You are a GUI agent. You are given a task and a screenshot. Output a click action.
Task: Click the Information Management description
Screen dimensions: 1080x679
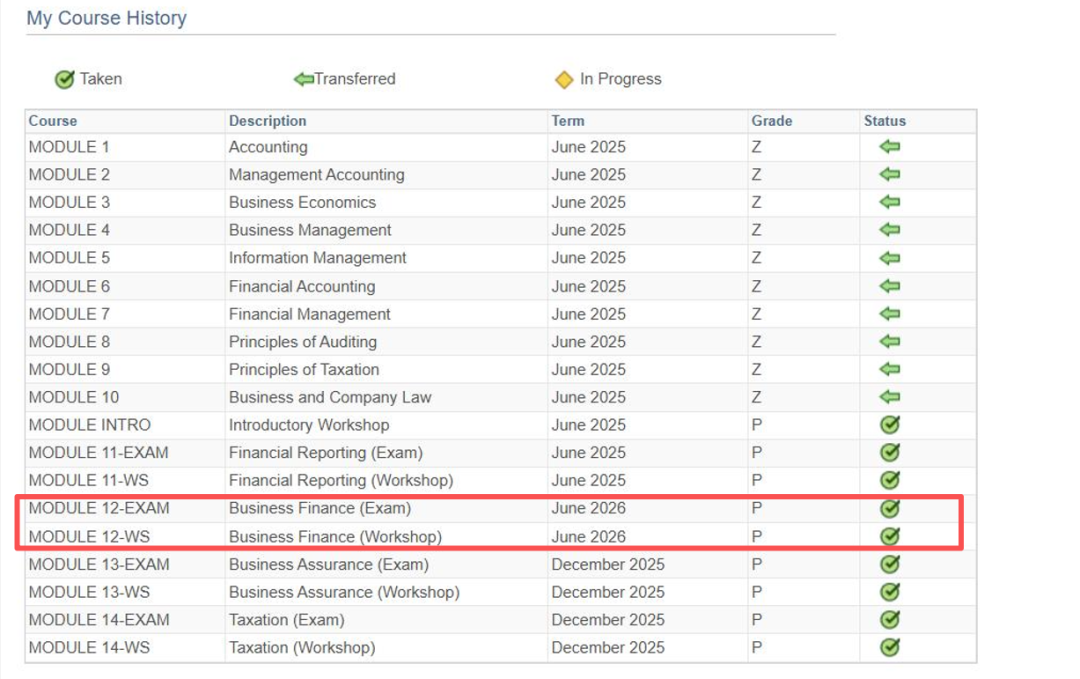[x=318, y=258]
